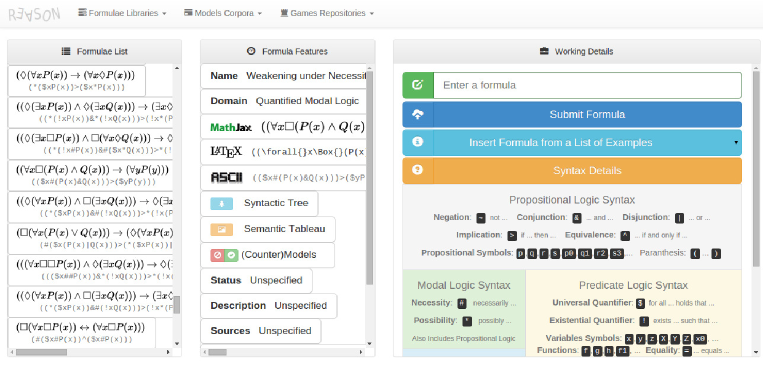The width and height of the screenshot is (763, 365).
Task: Click the Possibility * key symbol
Action: click(467, 321)
